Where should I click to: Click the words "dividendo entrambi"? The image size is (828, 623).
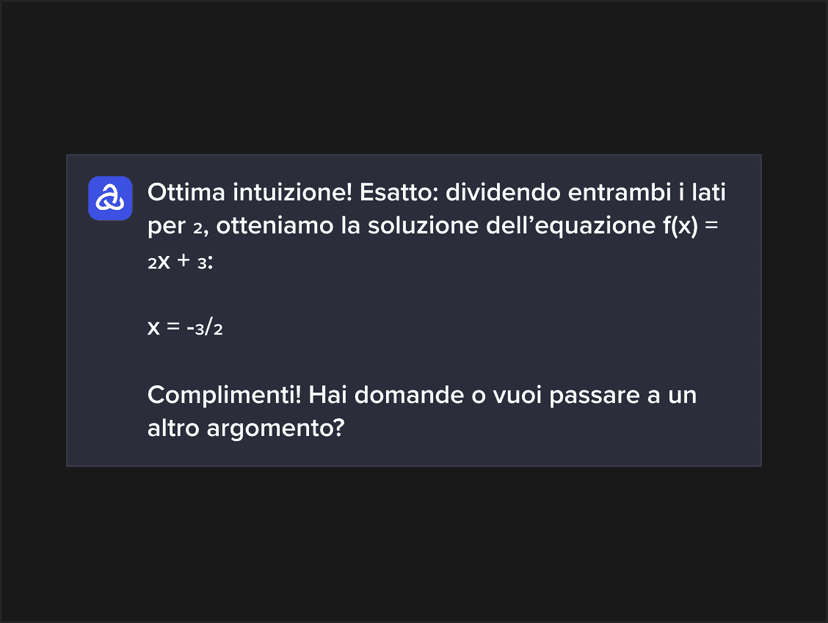click(x=558, y=192)
